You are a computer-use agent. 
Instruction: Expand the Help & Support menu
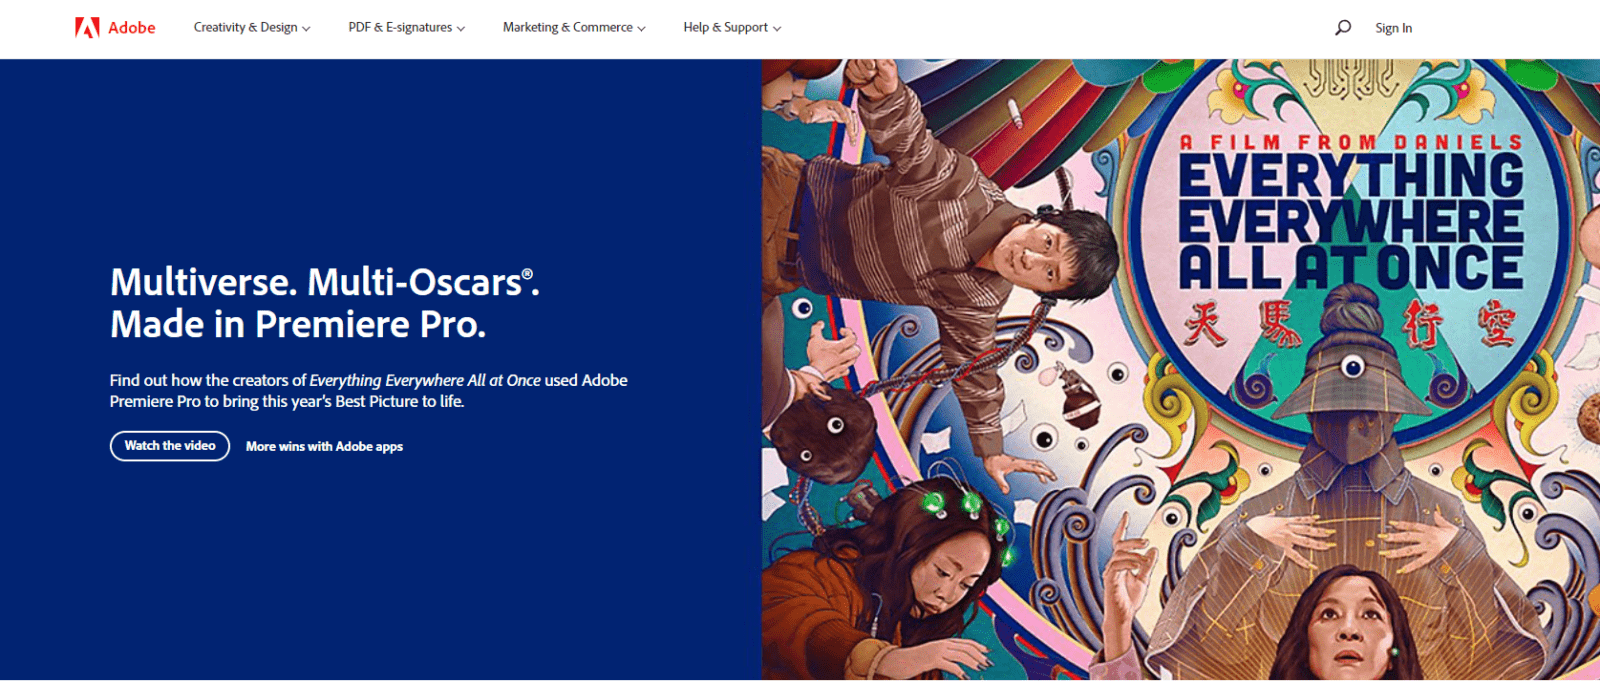point(732,28)
